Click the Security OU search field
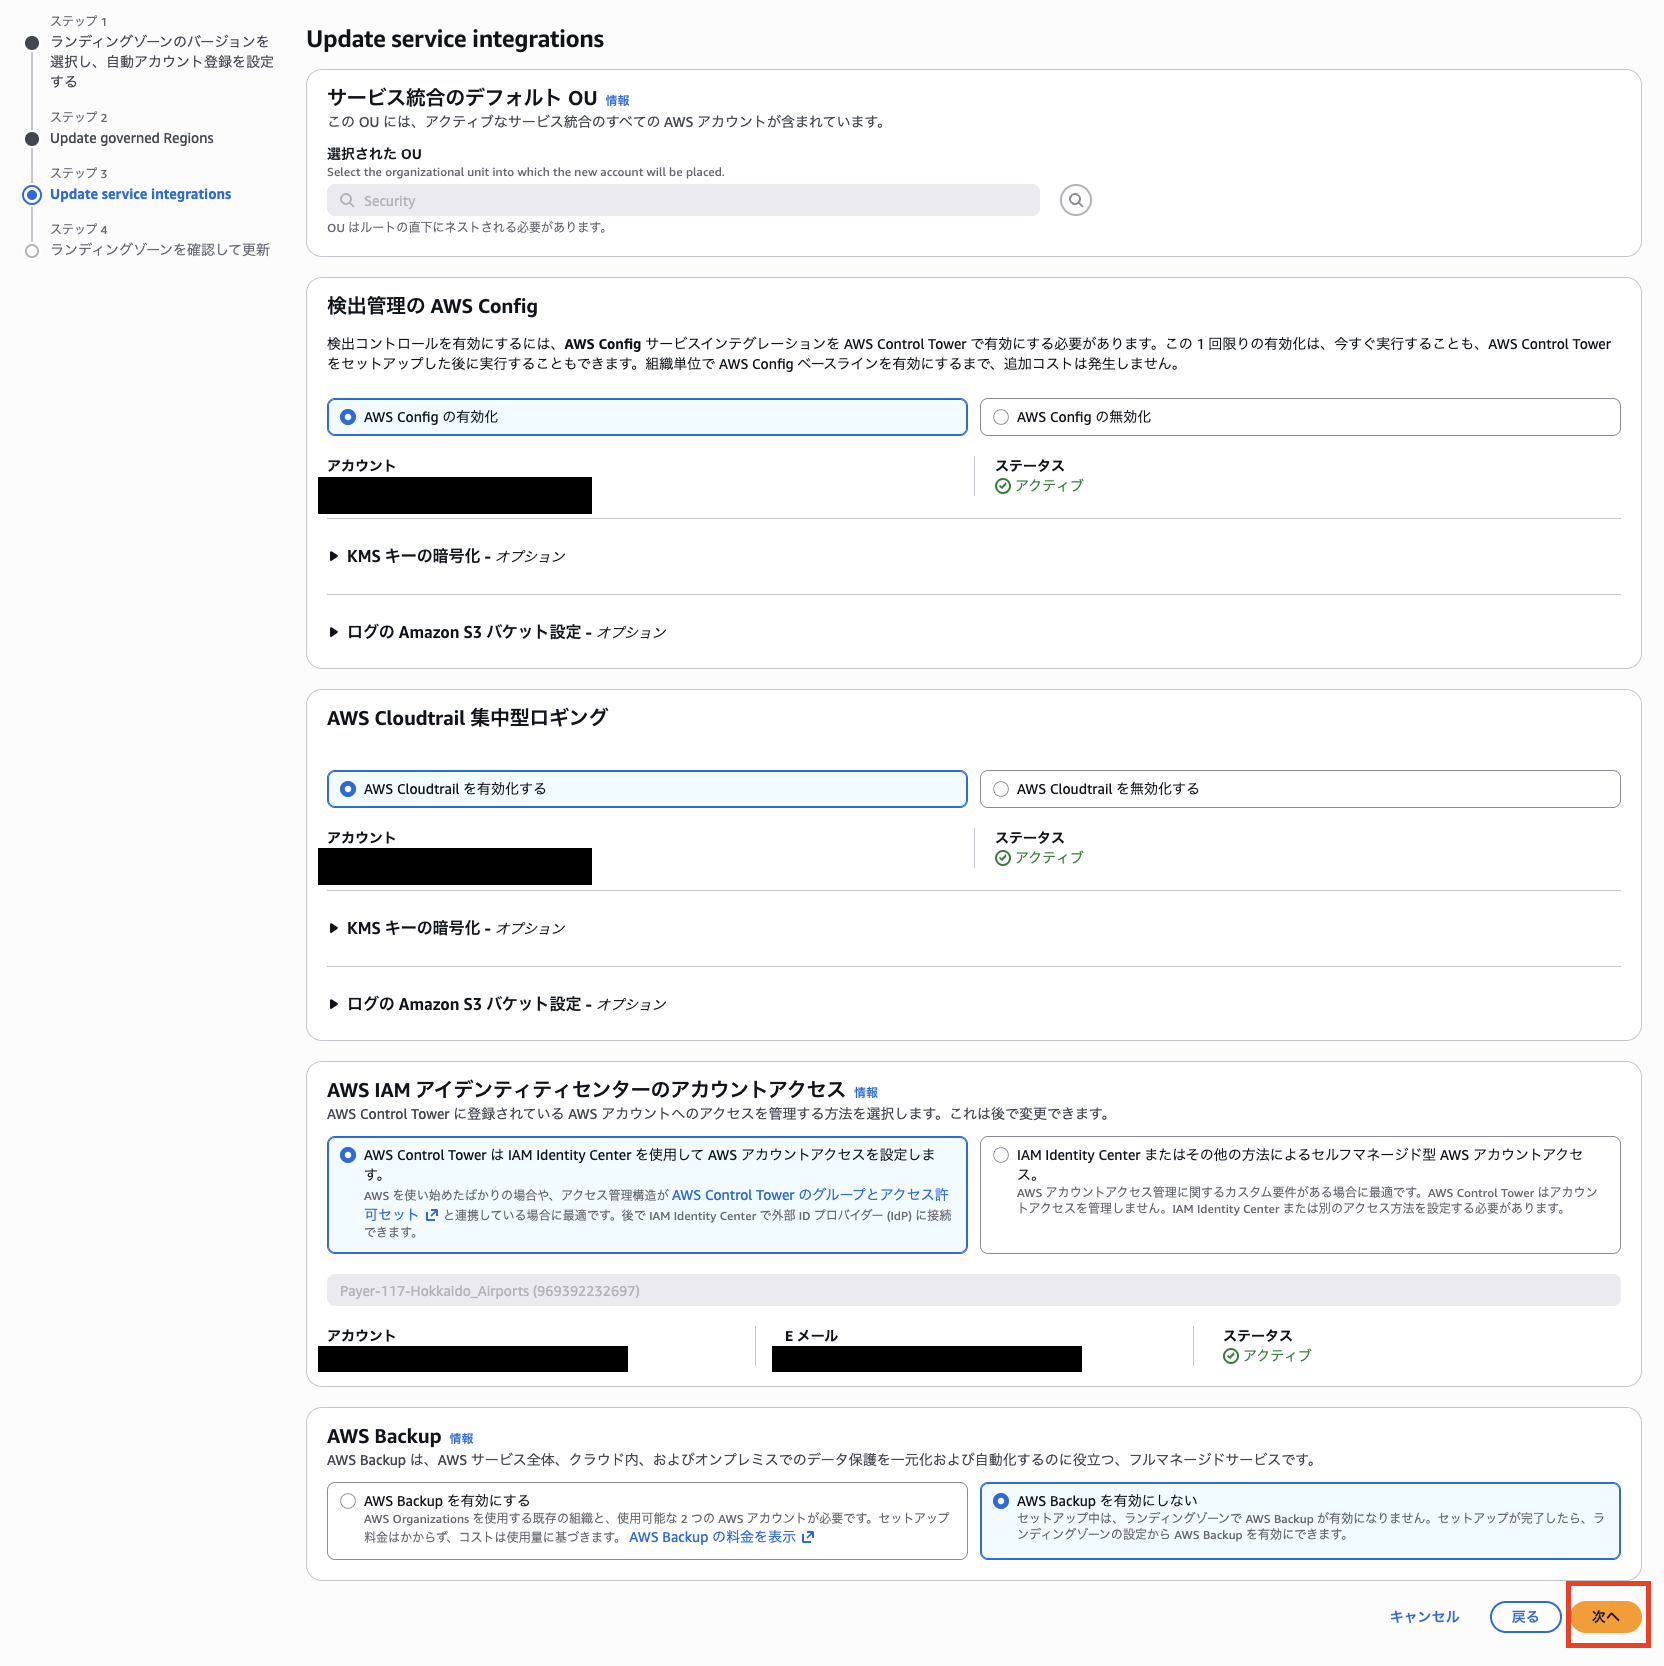The height and width of the screenshot is (1666, 1664). tap(683, 200)
